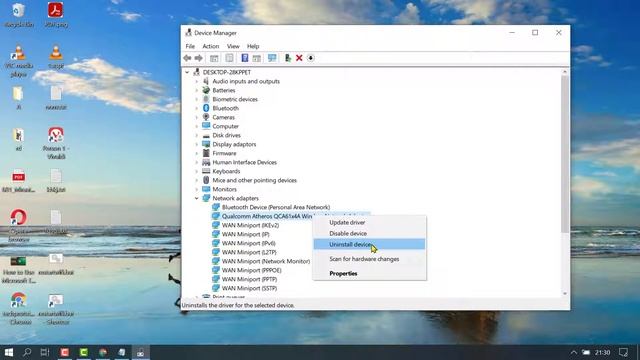Choose Scan for hardware changes in context menu
The image size is (640, 360).
click(x=369, y=259)
